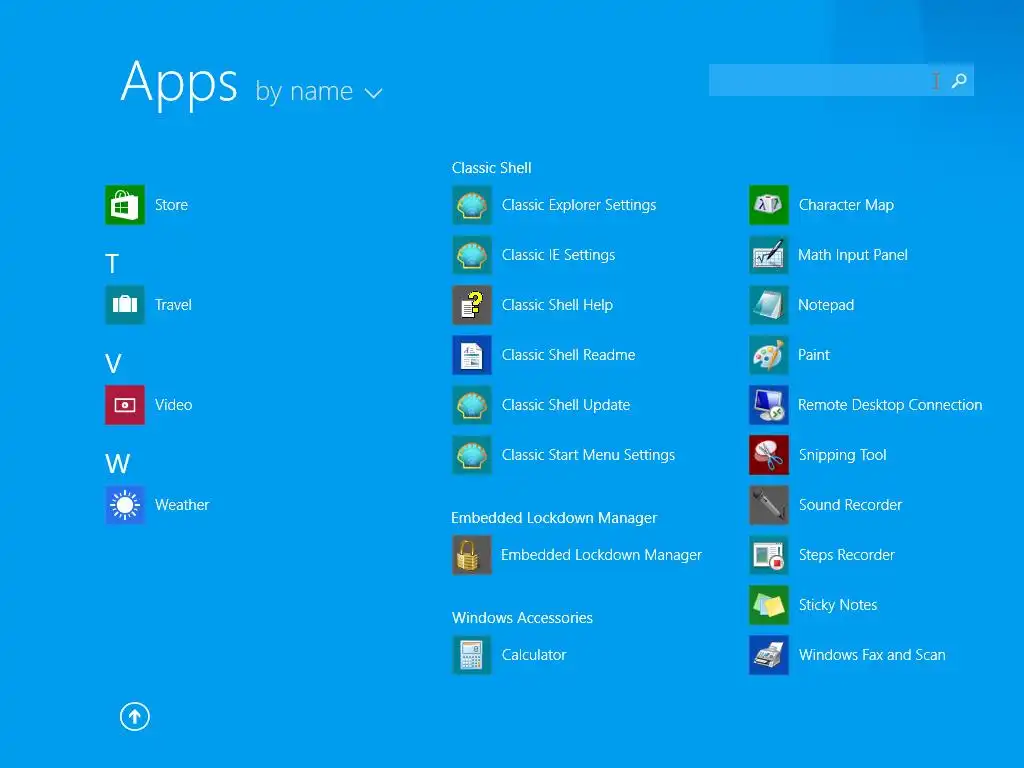Click the Classic Start Menu Settings icon
Screen dimensions: 1024x768
472,455
